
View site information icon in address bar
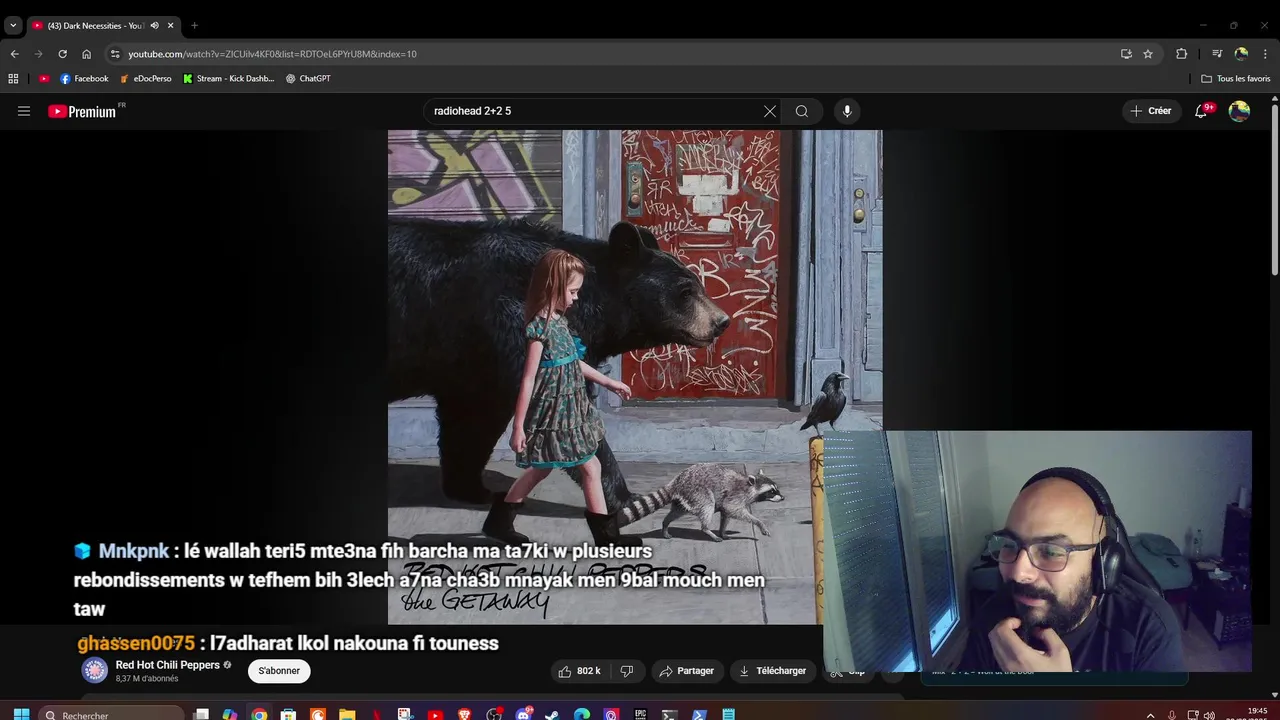[115, 54]
